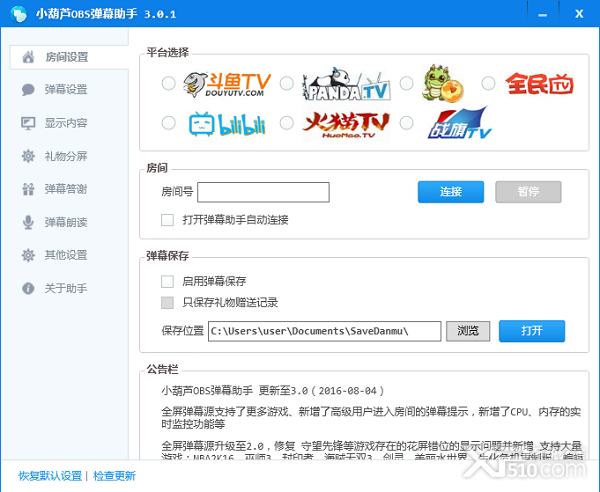Image resolution: width=600 pixels, height=492 pixels.
Task: Click the green dragon mascot logo
Action: [442, 83]
